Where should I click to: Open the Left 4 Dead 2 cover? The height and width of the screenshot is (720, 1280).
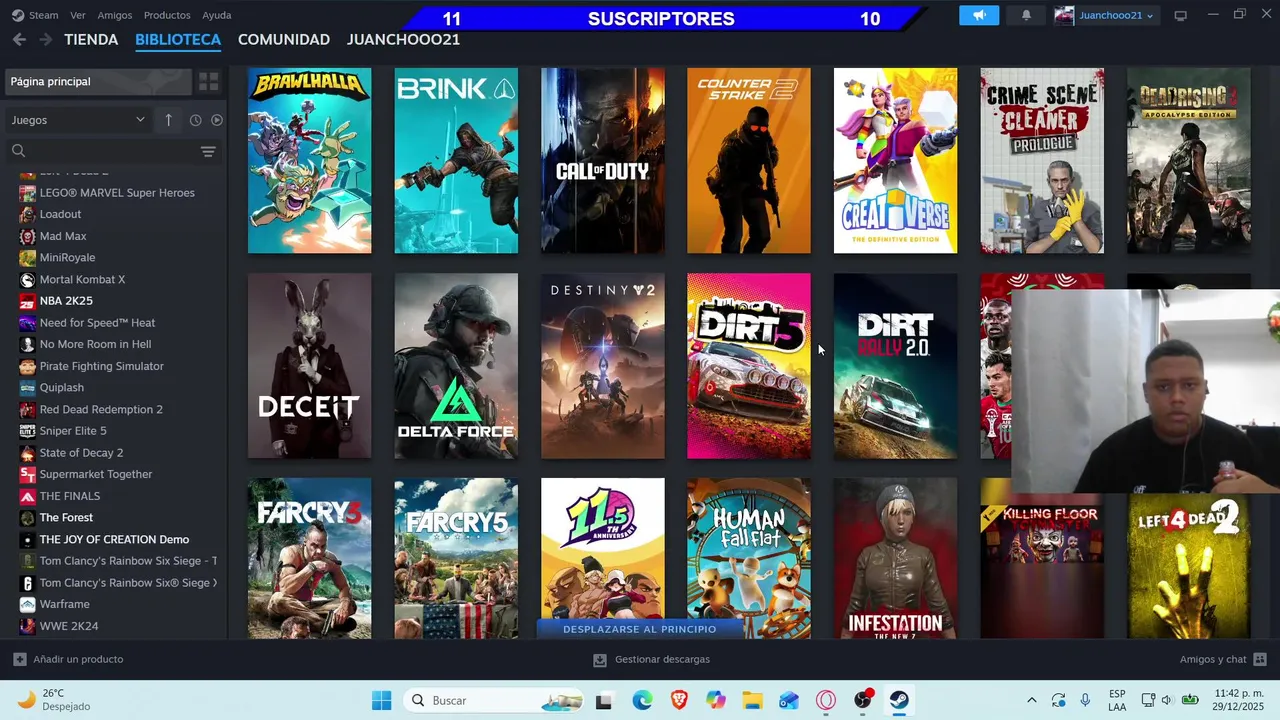click(1188, 566)
